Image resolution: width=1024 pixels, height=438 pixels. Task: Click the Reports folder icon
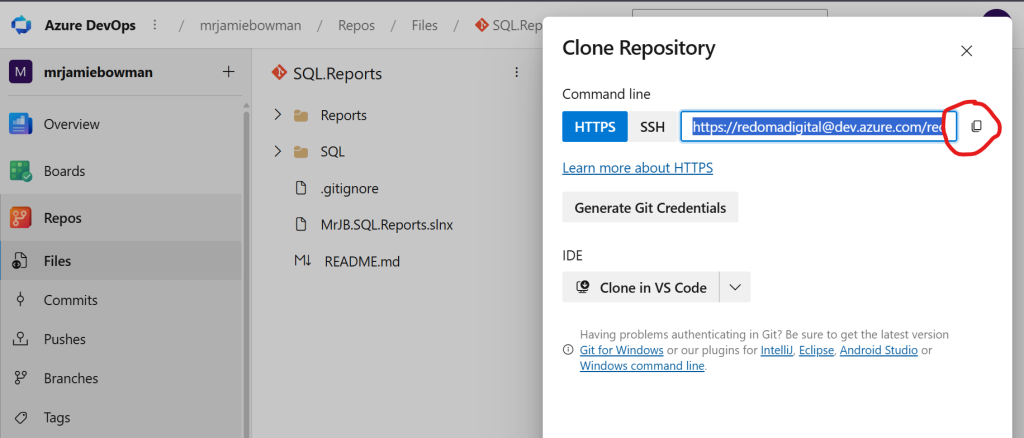point(301,116)
